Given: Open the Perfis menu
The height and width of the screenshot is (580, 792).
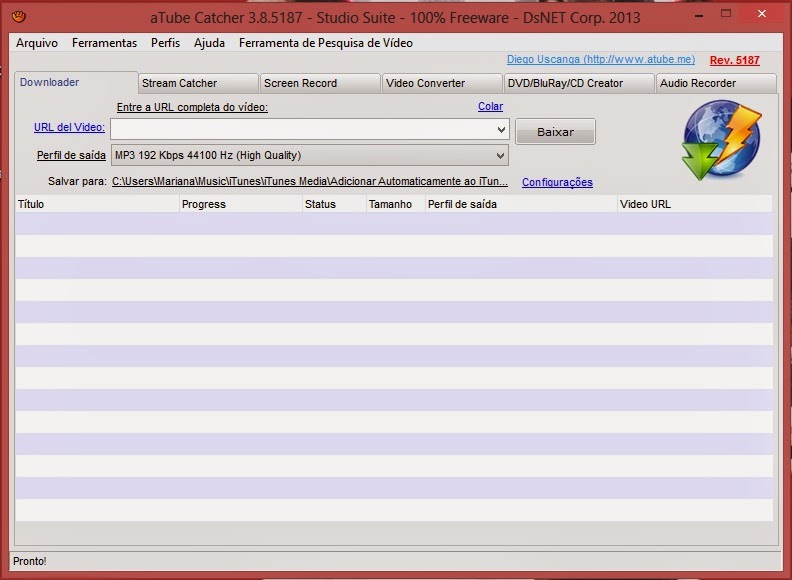Looking at the screenshot, I should [165, 43].
